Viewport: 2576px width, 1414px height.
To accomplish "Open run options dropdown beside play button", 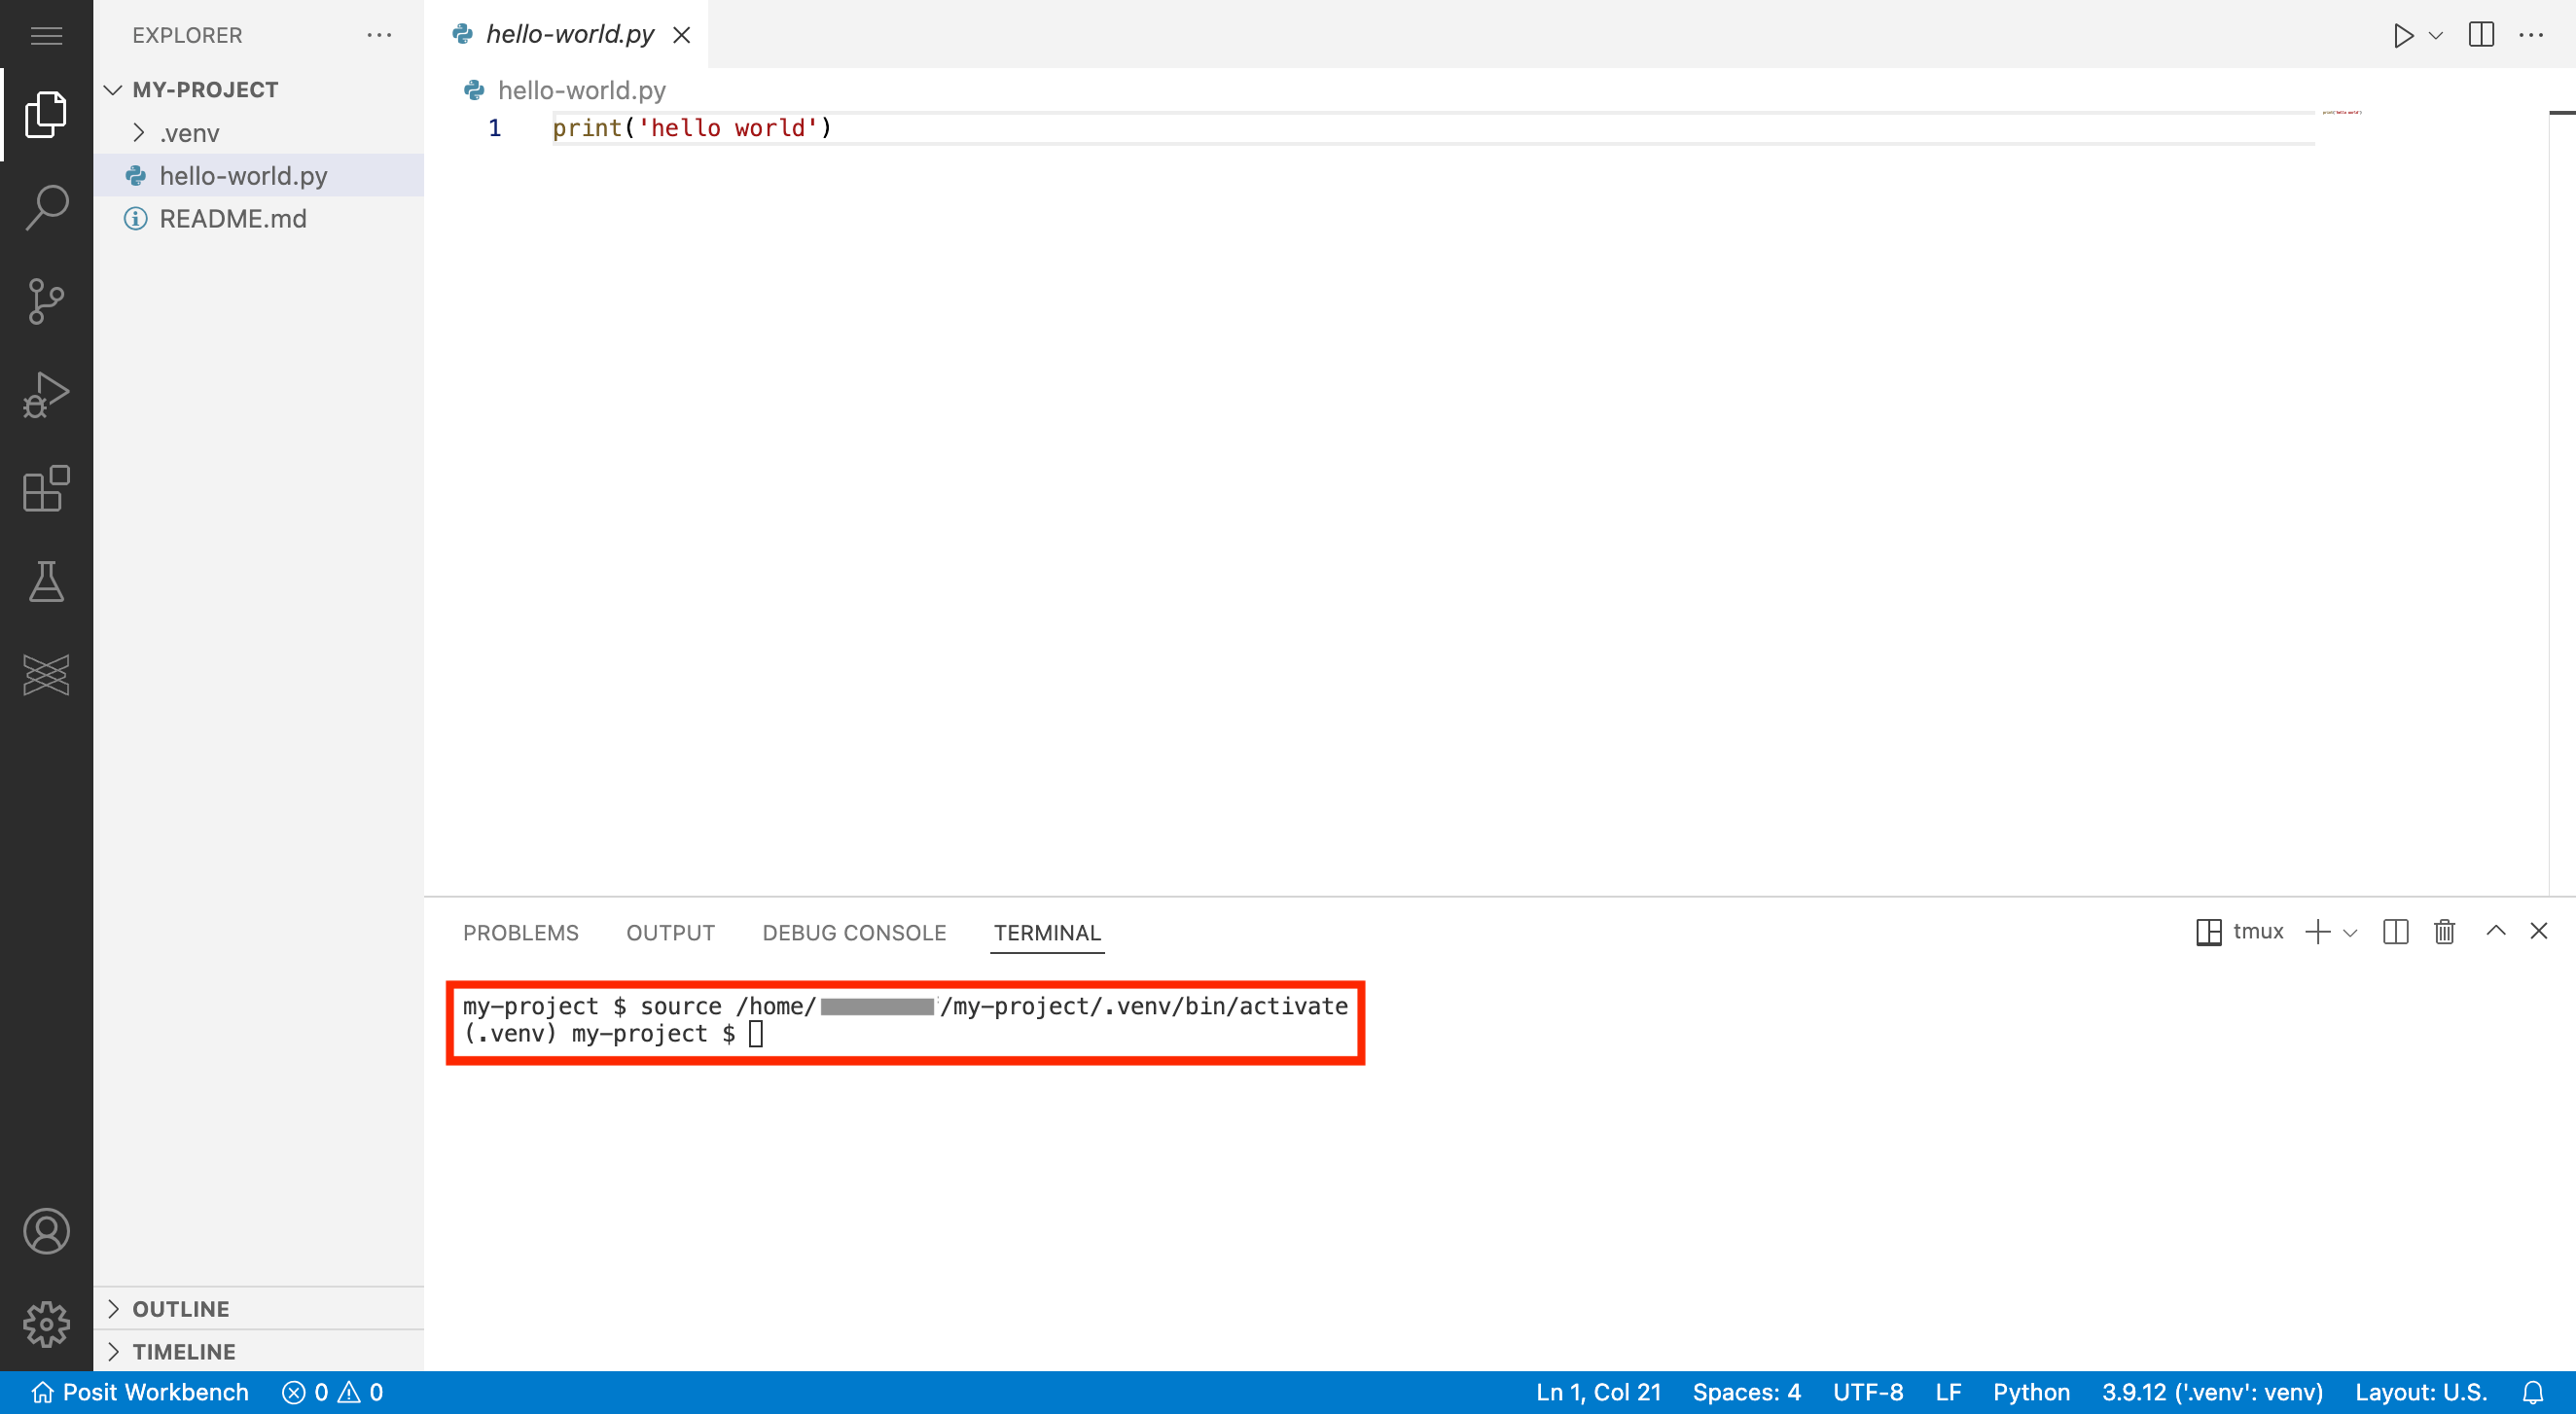I will click(2436, 36).
